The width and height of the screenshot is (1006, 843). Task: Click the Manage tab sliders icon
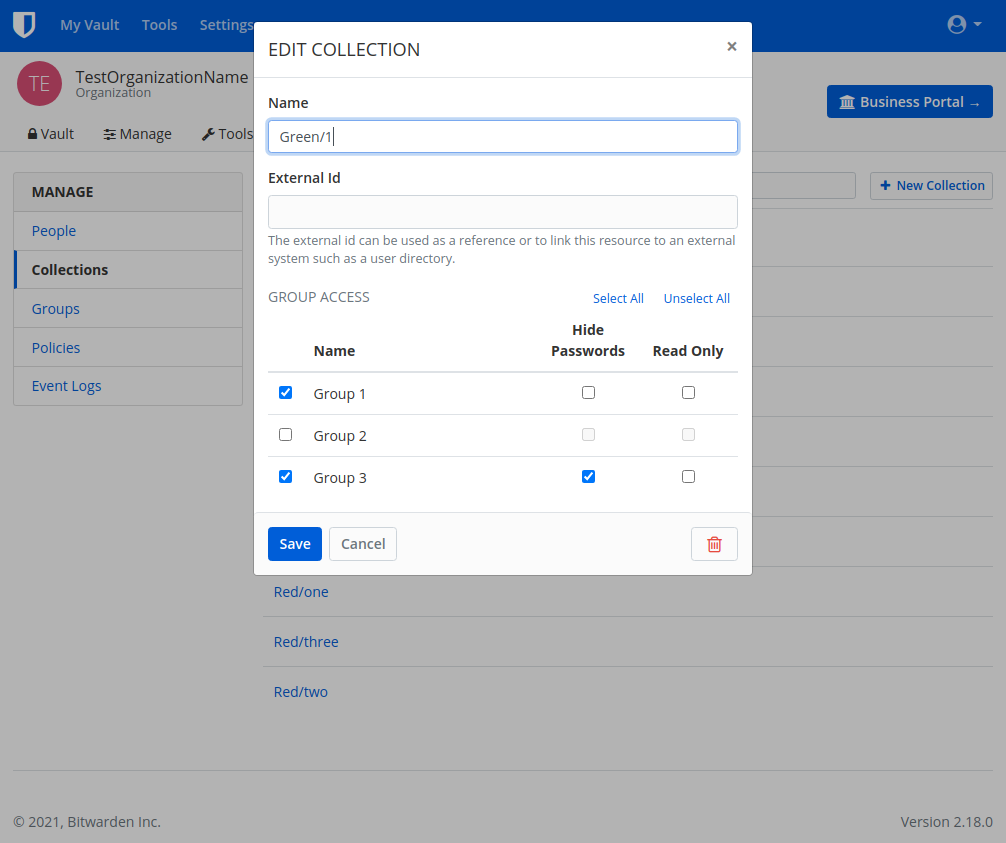112,133
